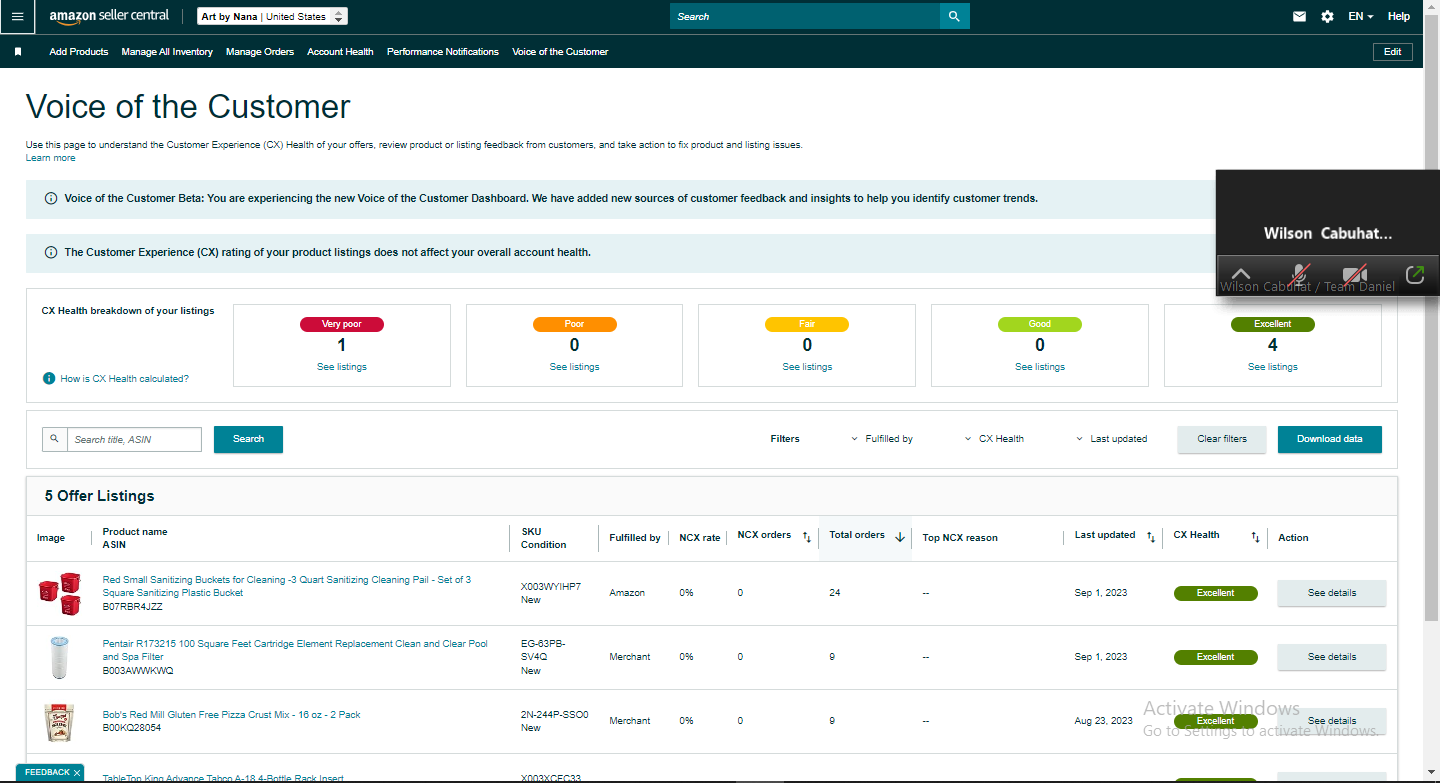Click the Pentair filter product thumbnail
Viewport: 1440px width, 783px height.
(x=59, y=657)
